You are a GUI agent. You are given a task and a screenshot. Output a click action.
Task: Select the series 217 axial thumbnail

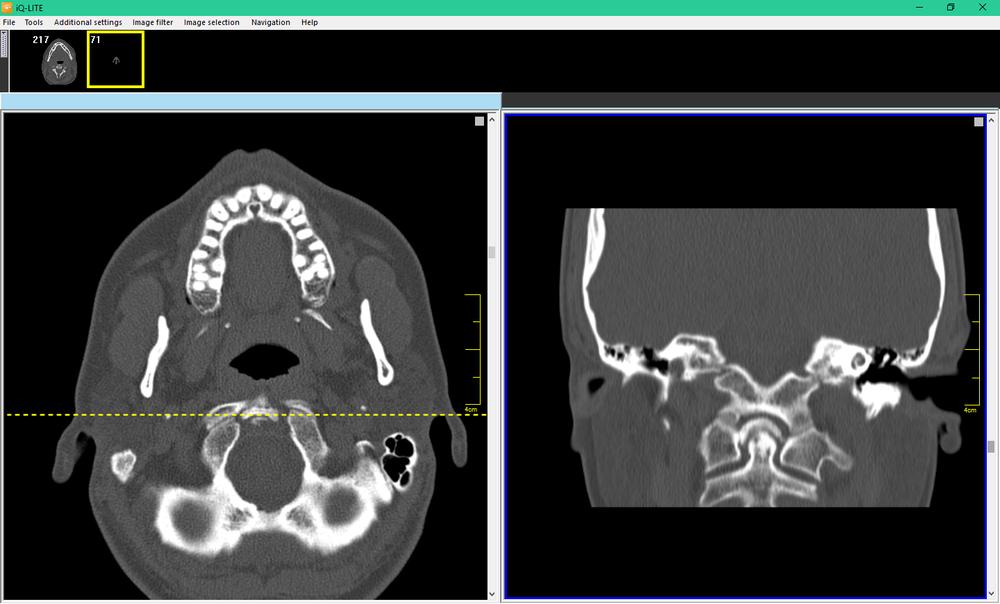(58, 60)
